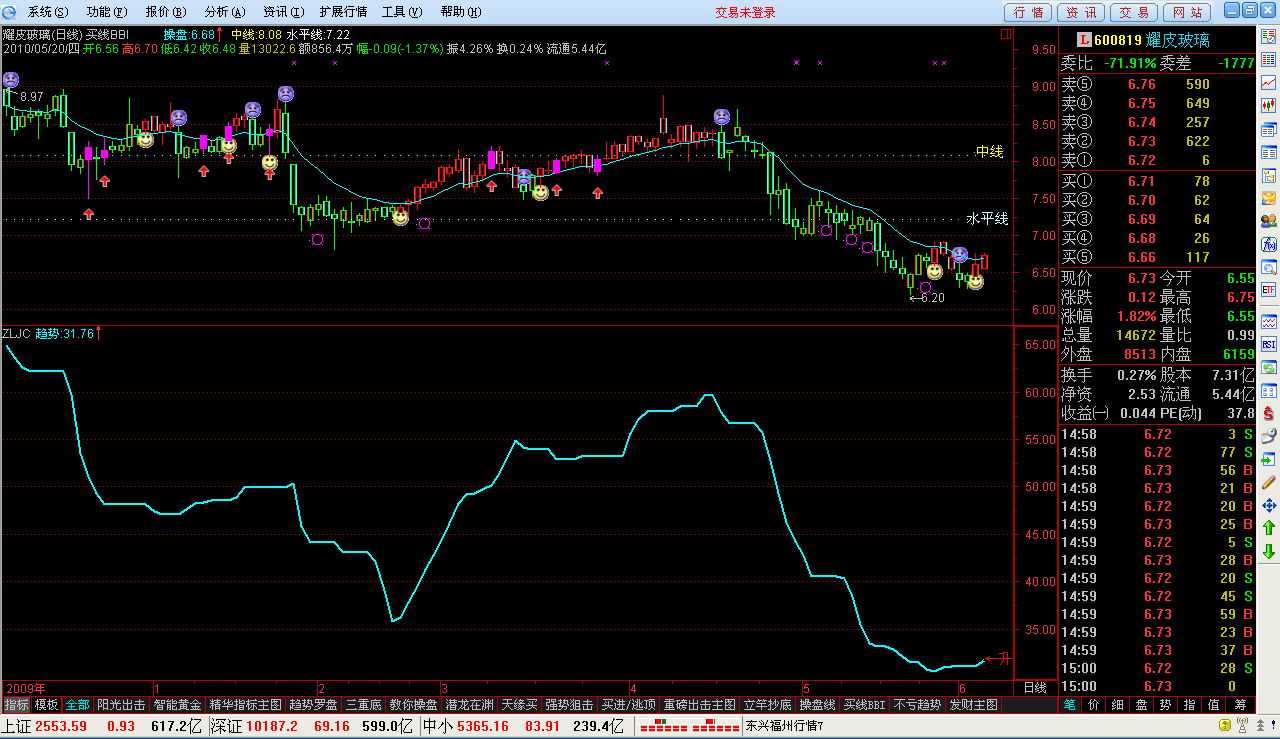Select the 强势狙击 indicator tab

tap(569, 705)
